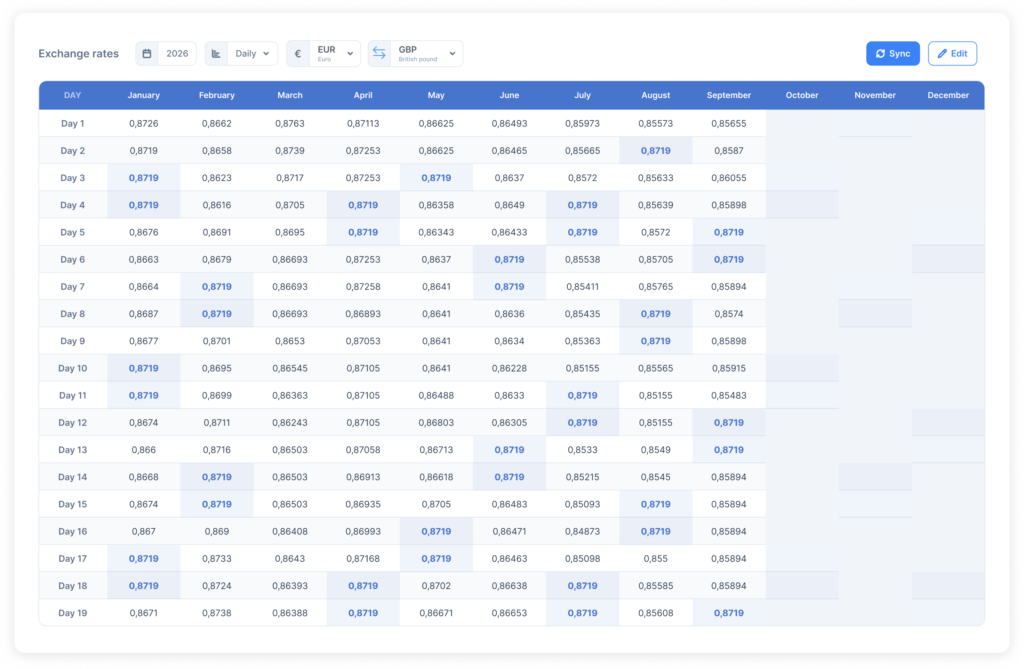The height and width of the screenshot is (669, 1024).
Task: Select September Day 3 rate 0,86055
Action: coord(729,178)
